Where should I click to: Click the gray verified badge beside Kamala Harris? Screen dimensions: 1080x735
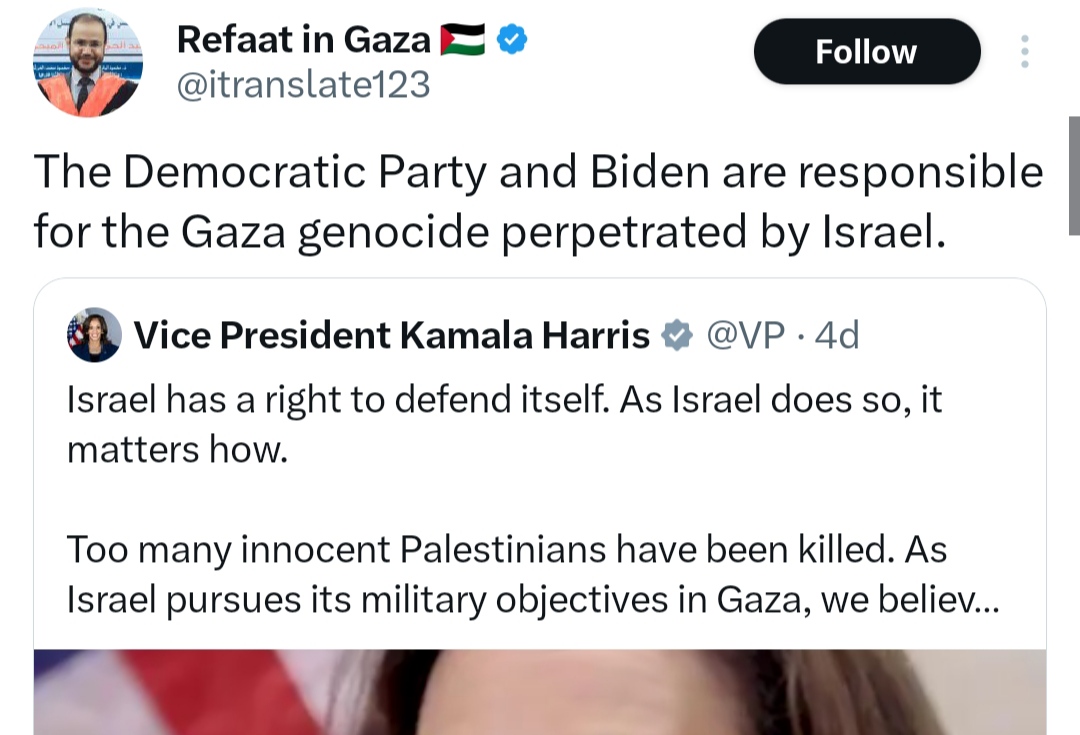(679, 336)
